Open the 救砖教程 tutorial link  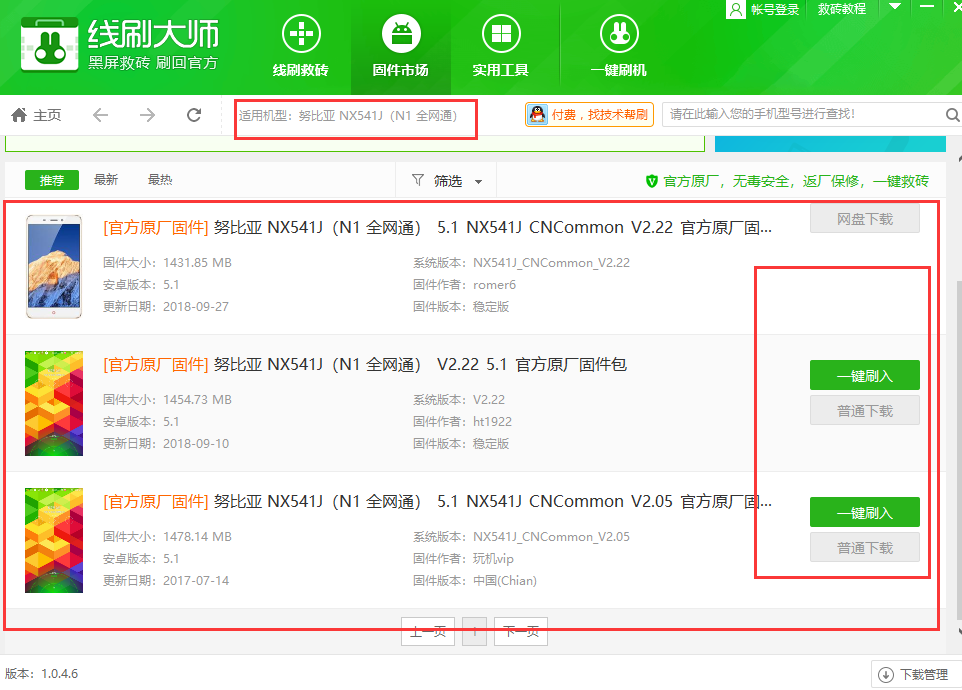(842, 9)
